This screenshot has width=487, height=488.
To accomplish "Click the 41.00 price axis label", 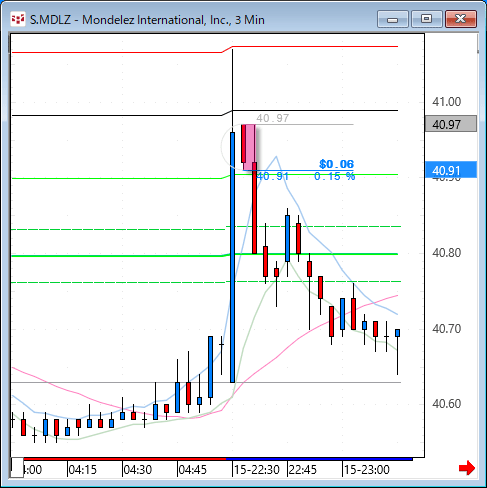I will tap(446, 102).
